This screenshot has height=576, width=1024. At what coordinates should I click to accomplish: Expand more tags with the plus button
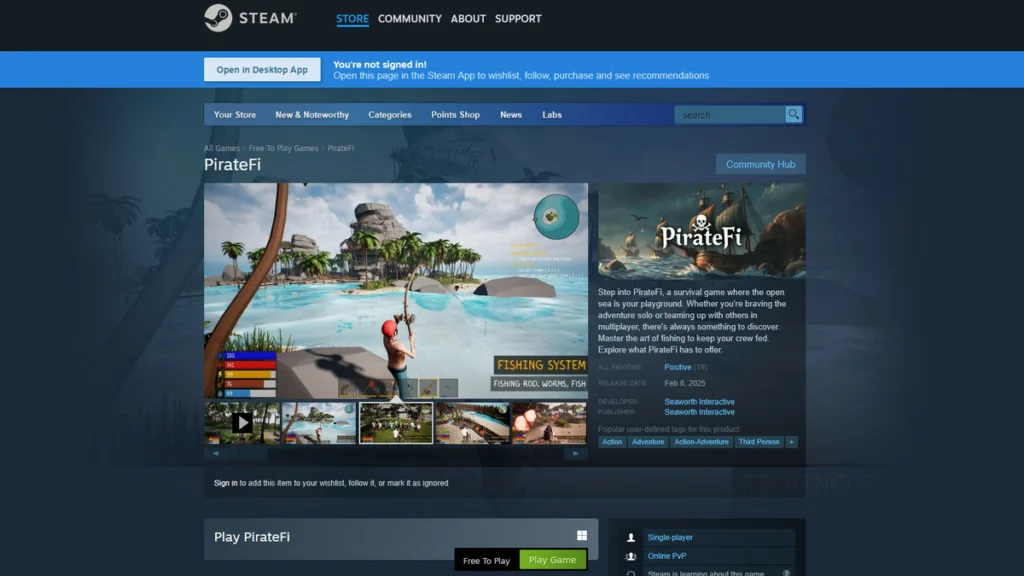click(791, 442)
